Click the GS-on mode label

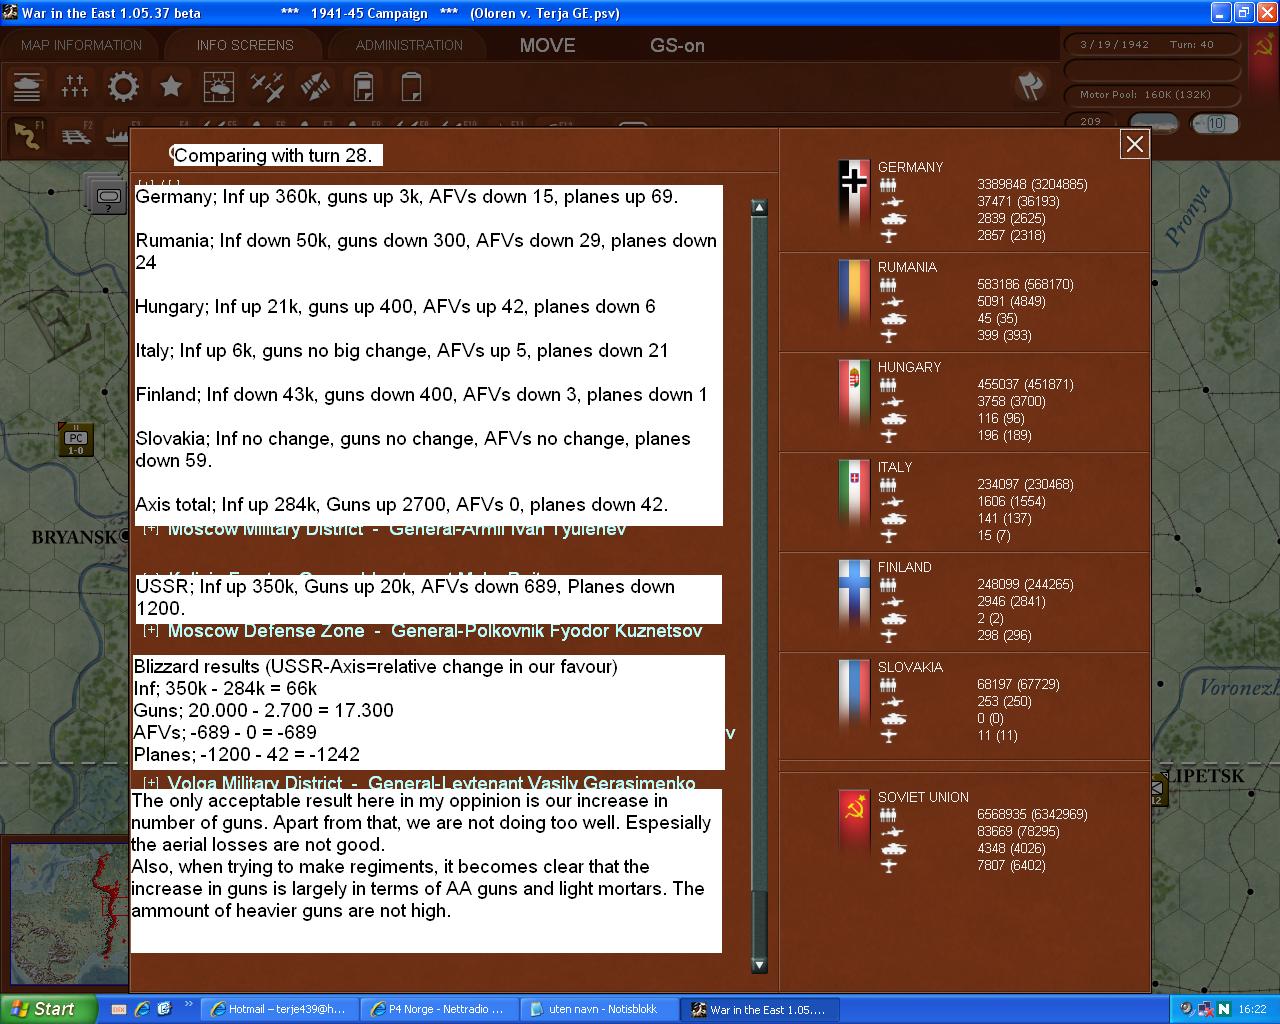[x=677, y=45]
